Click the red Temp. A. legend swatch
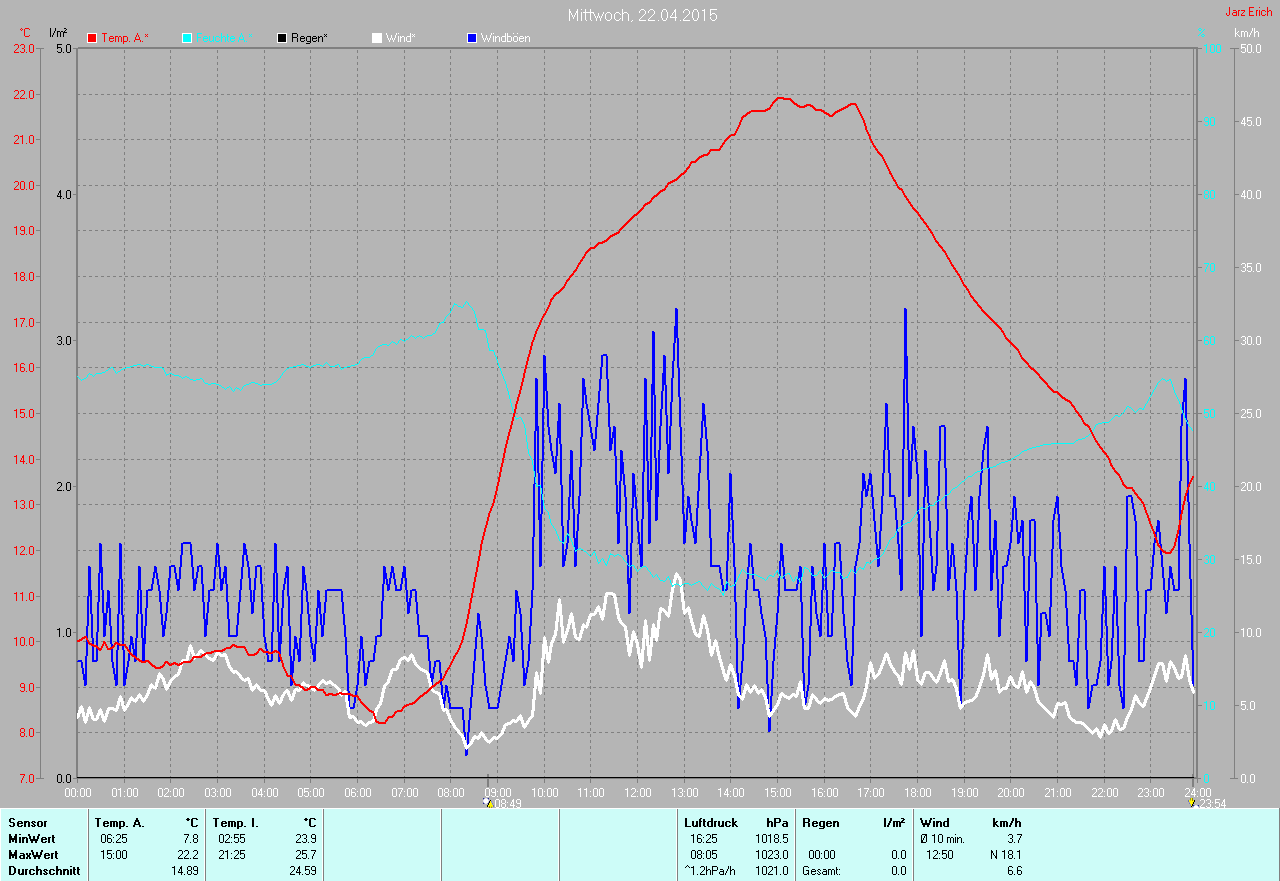Image resolution: width=1280 pixels, height=881 pixels. 92,38
